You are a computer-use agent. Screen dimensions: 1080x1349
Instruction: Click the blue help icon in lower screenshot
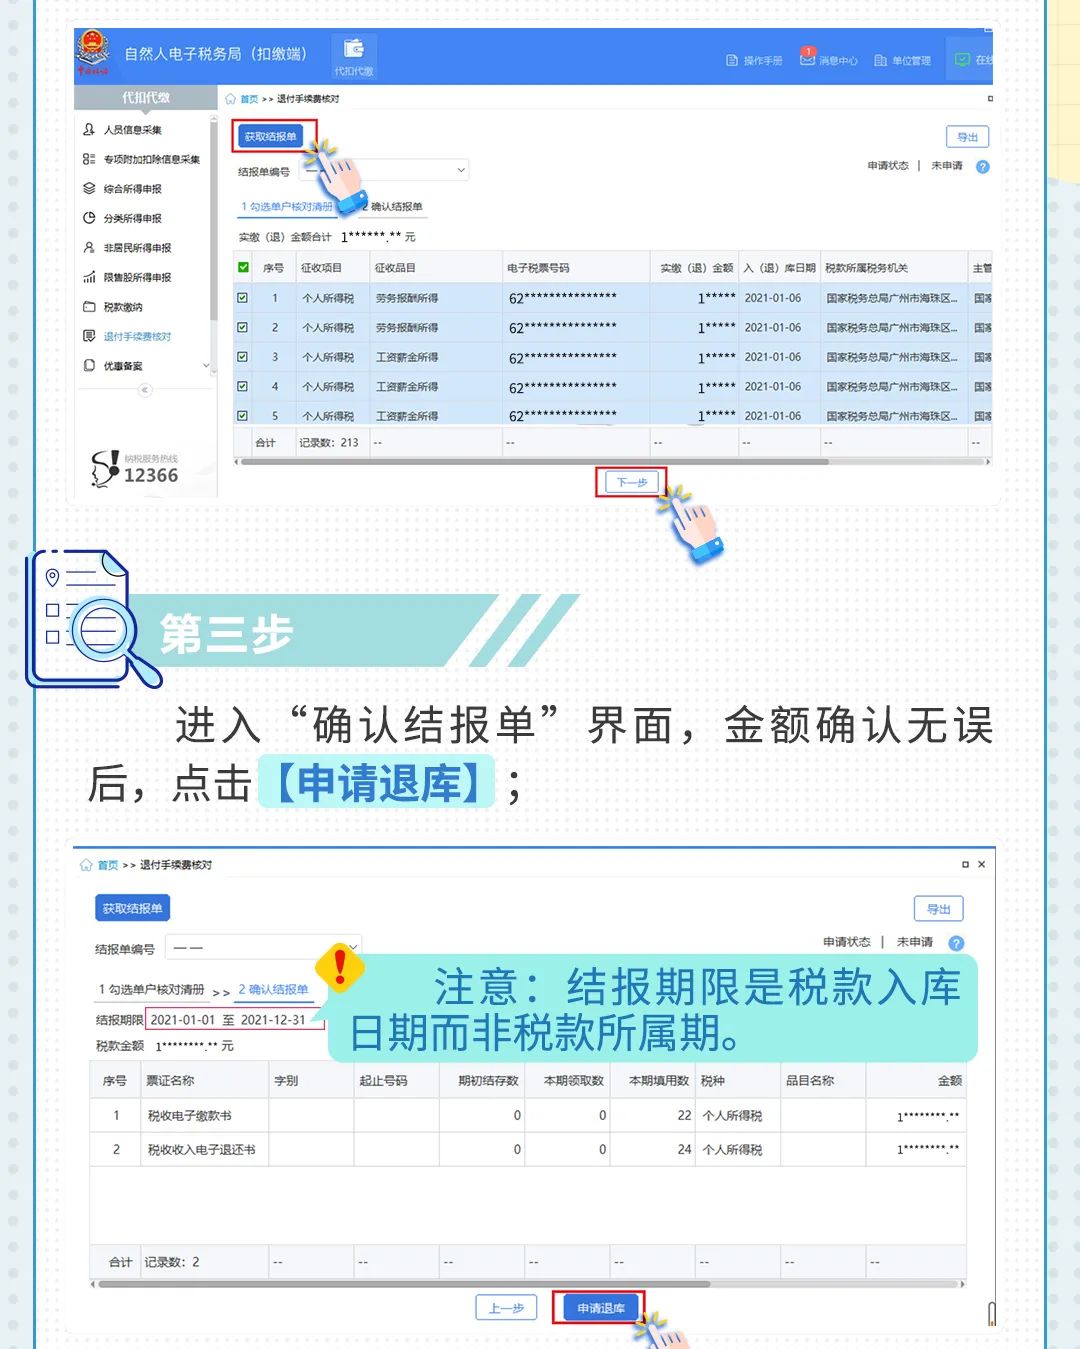pos(956,943)
